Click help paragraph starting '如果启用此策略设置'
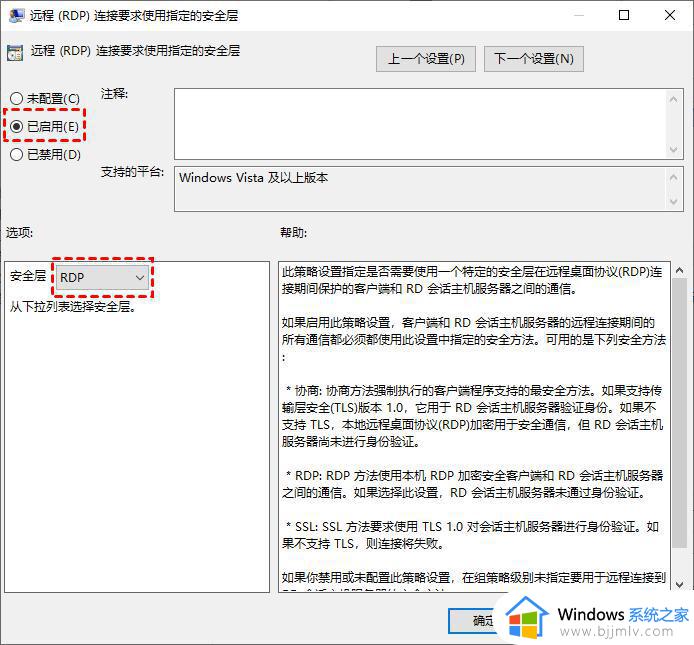Screen dimensions: 694x645 [474, 339]
